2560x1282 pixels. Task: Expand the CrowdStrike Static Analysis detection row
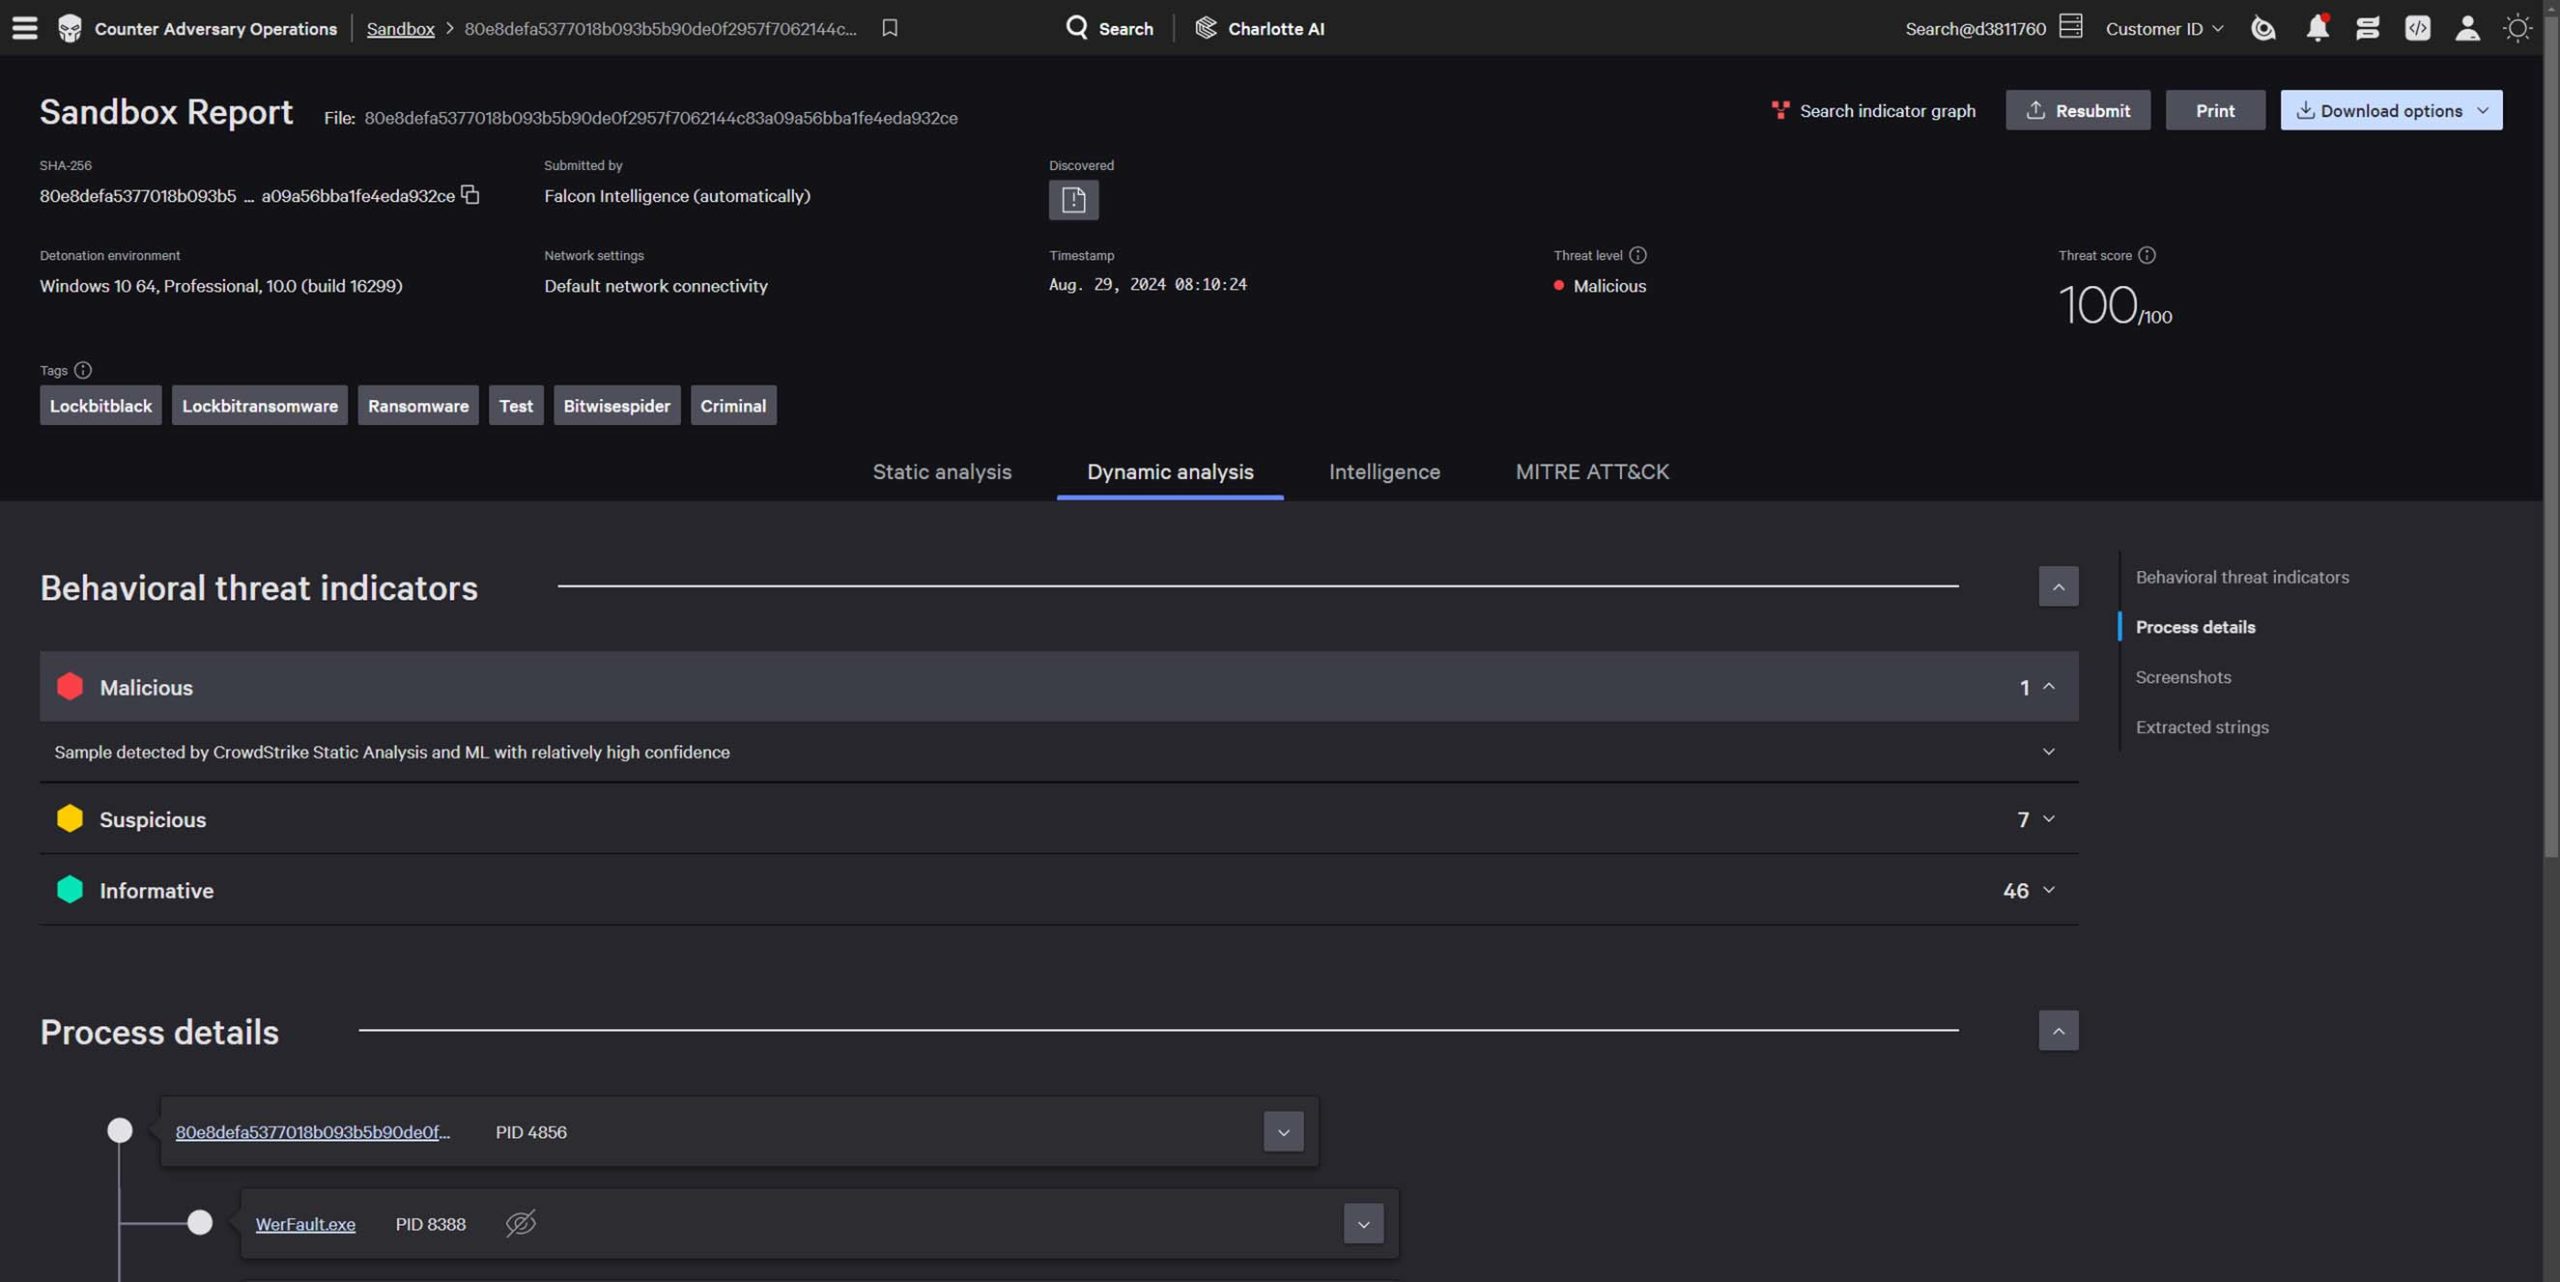[2048, 752]
